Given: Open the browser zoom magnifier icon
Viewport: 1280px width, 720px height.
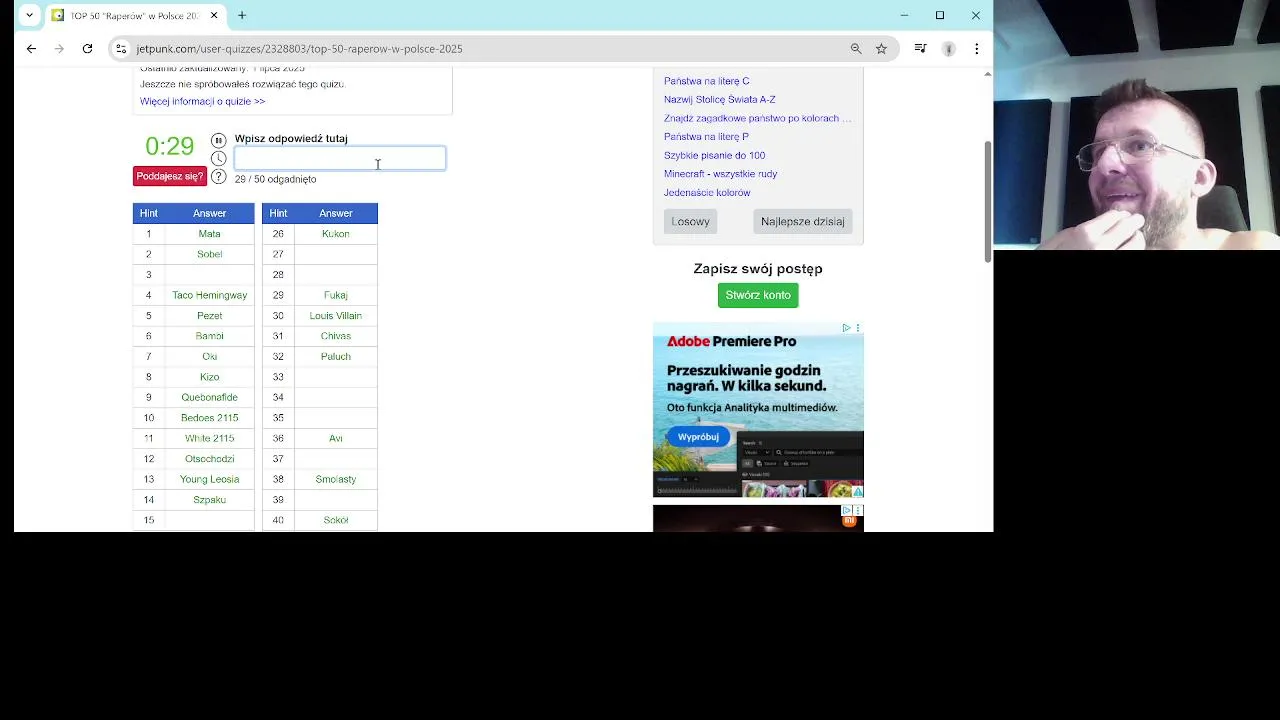Looking at the screenshot, I should [x=856, y=48].
